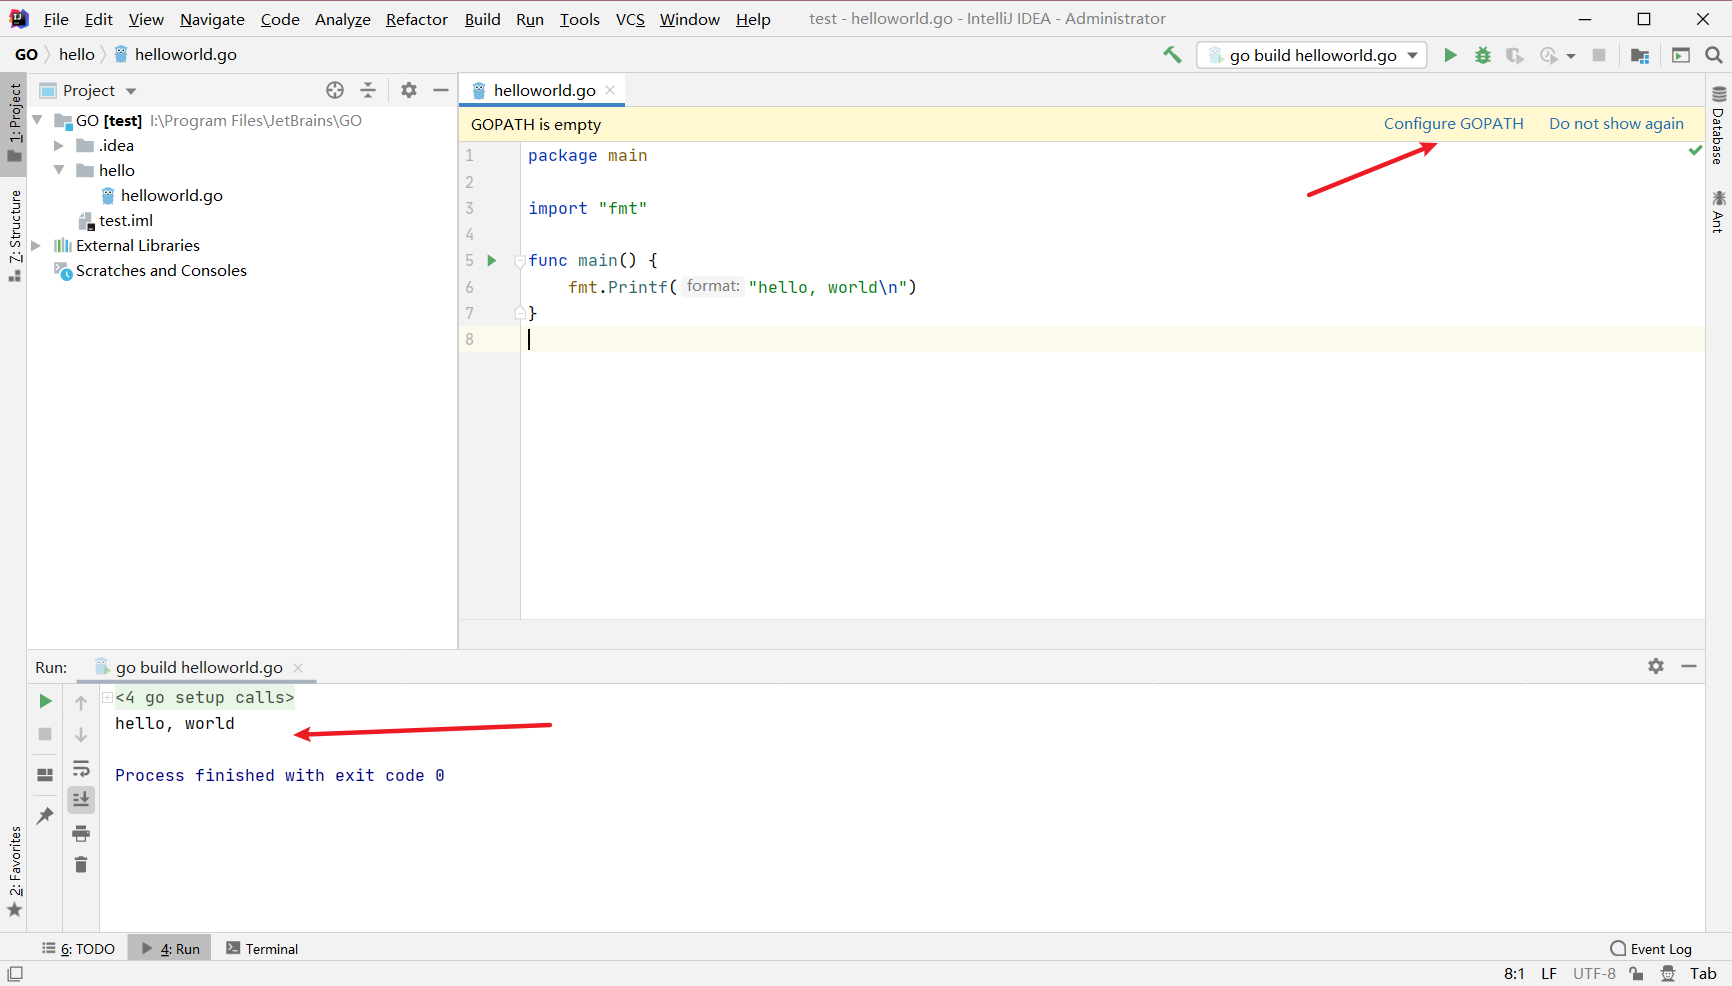This screenshot has width=1732, height=986.
Task: Click Do not show again link
Action: [x=1616, y=123]
